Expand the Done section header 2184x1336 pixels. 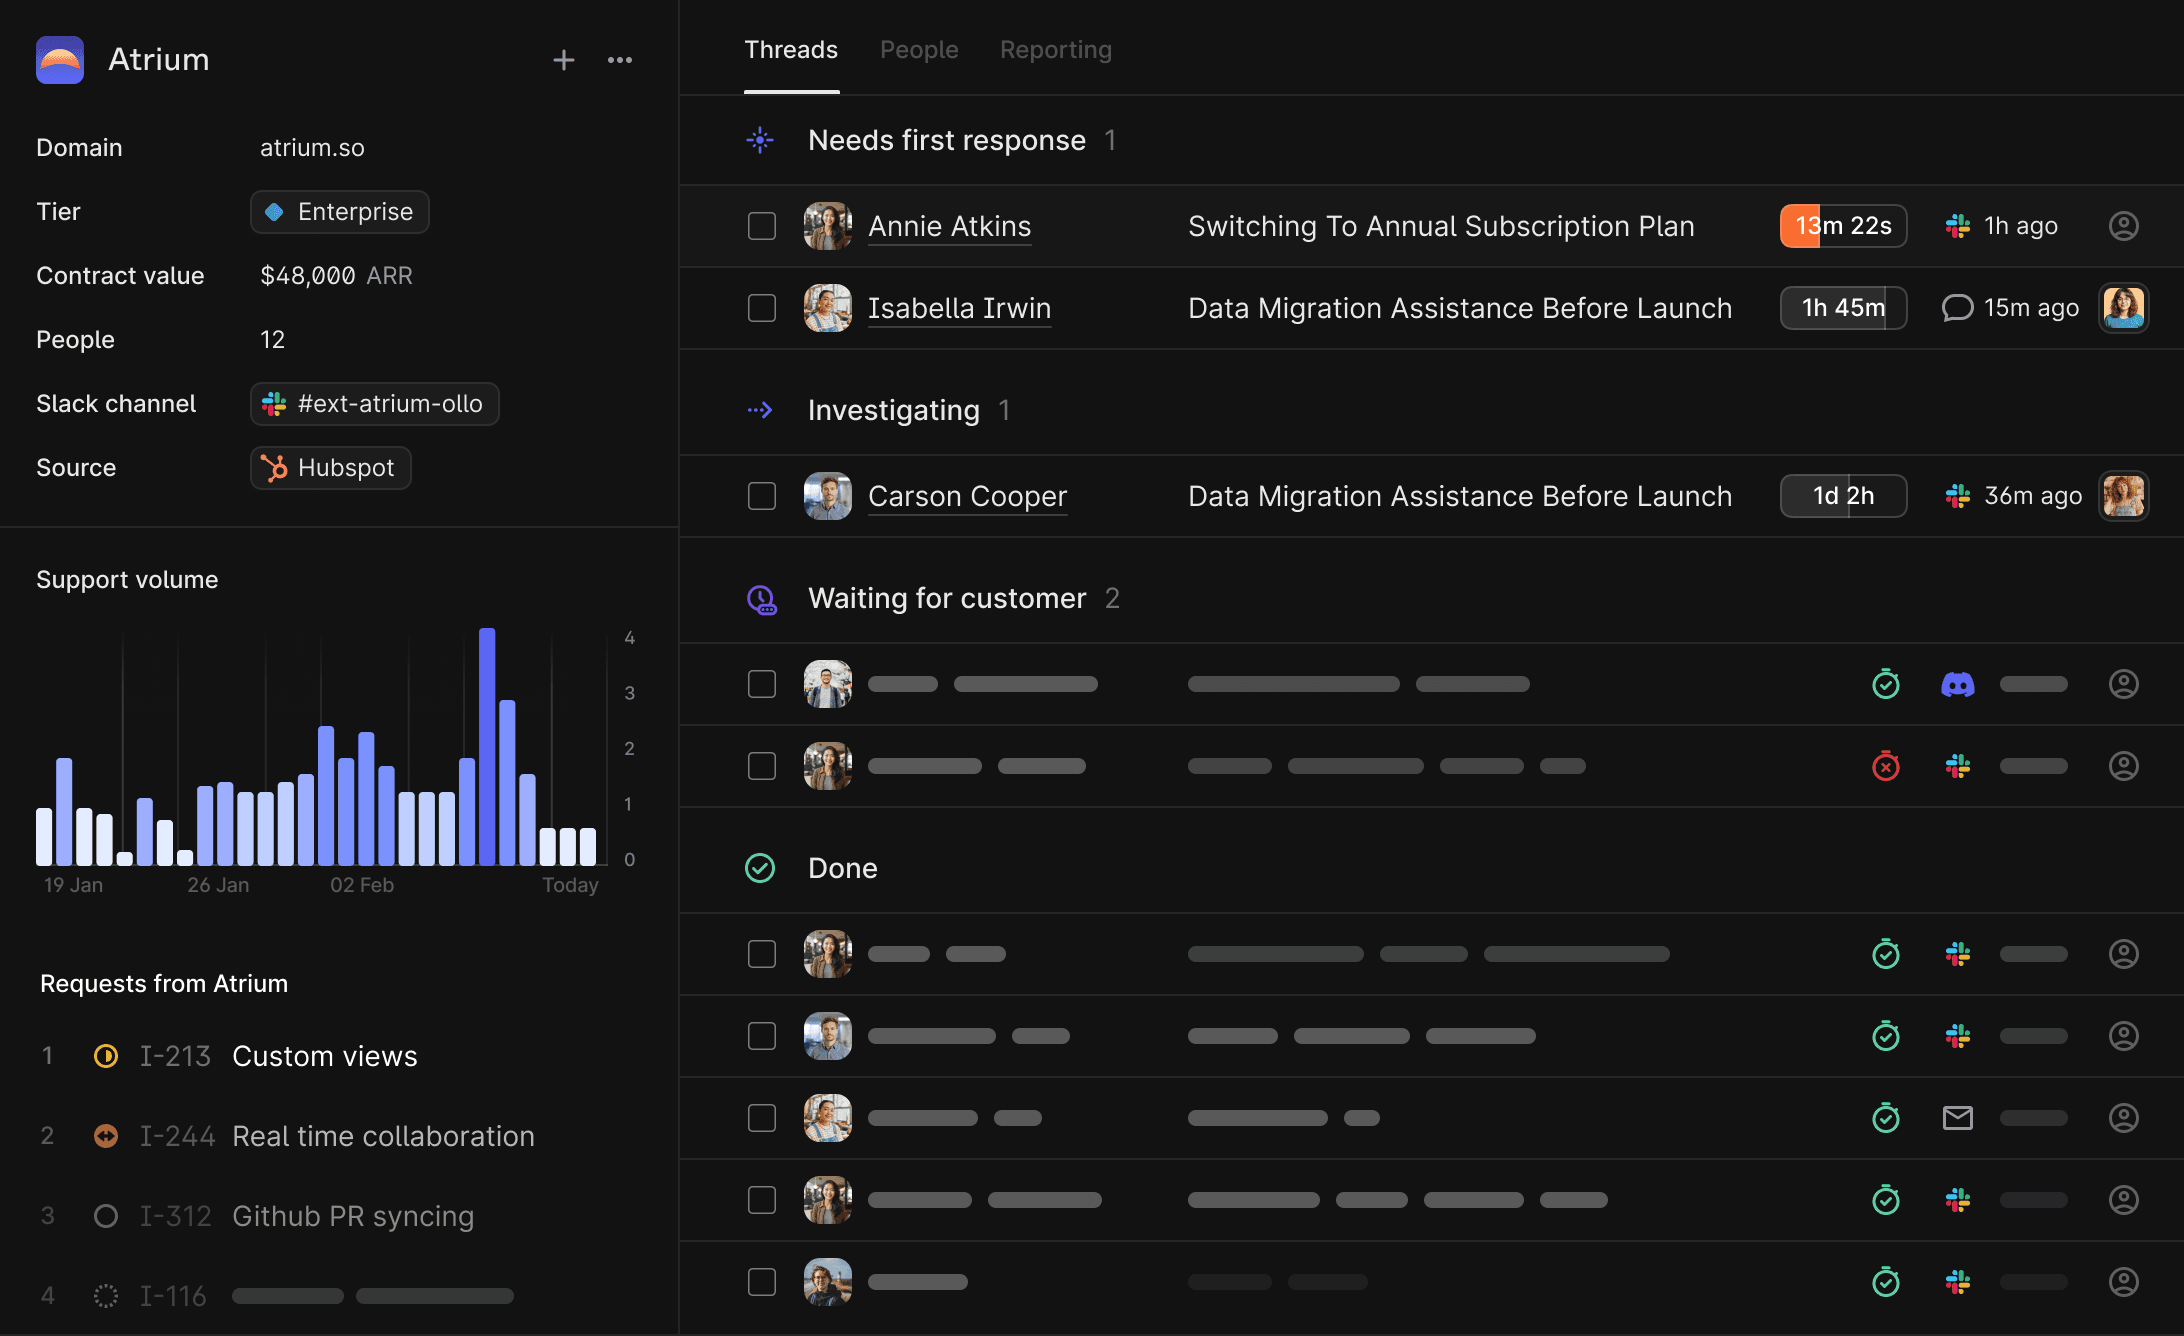(842, 868)
